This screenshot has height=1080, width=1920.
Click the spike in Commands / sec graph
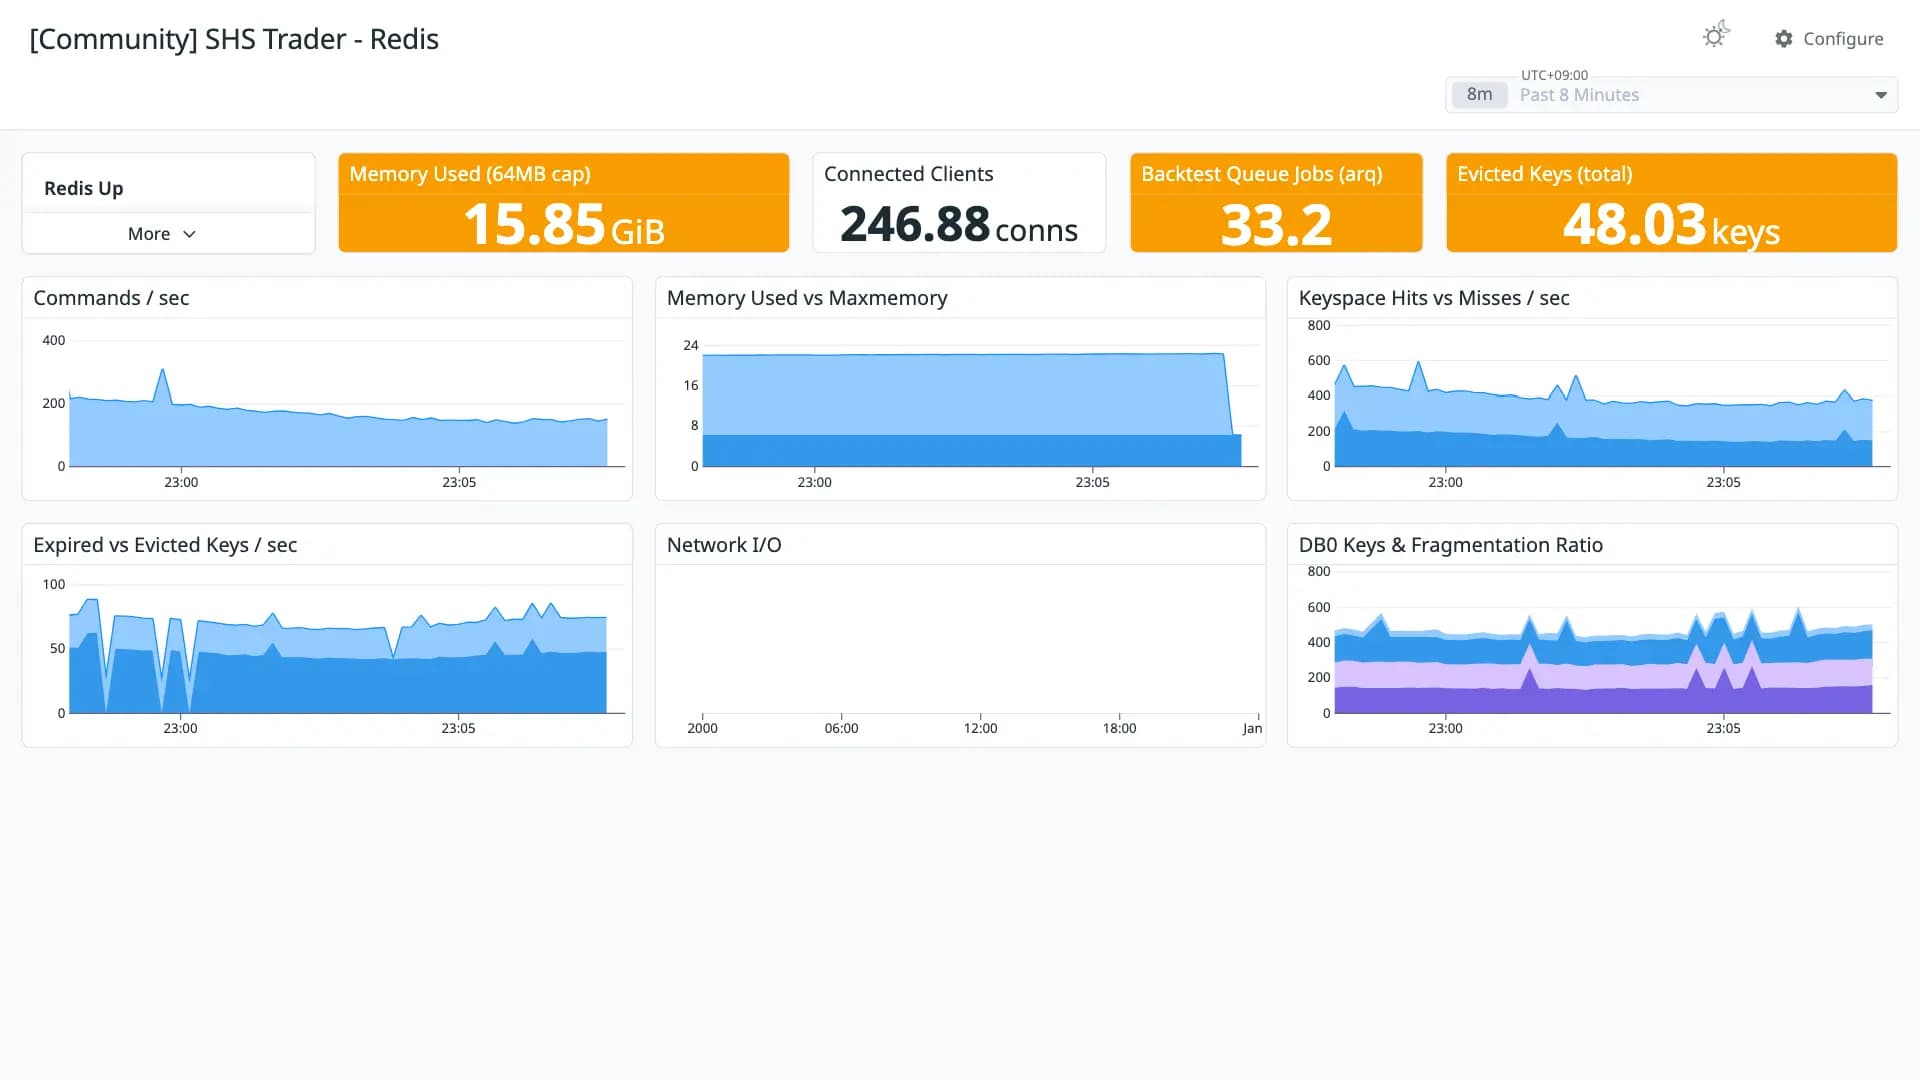(163, 371)
